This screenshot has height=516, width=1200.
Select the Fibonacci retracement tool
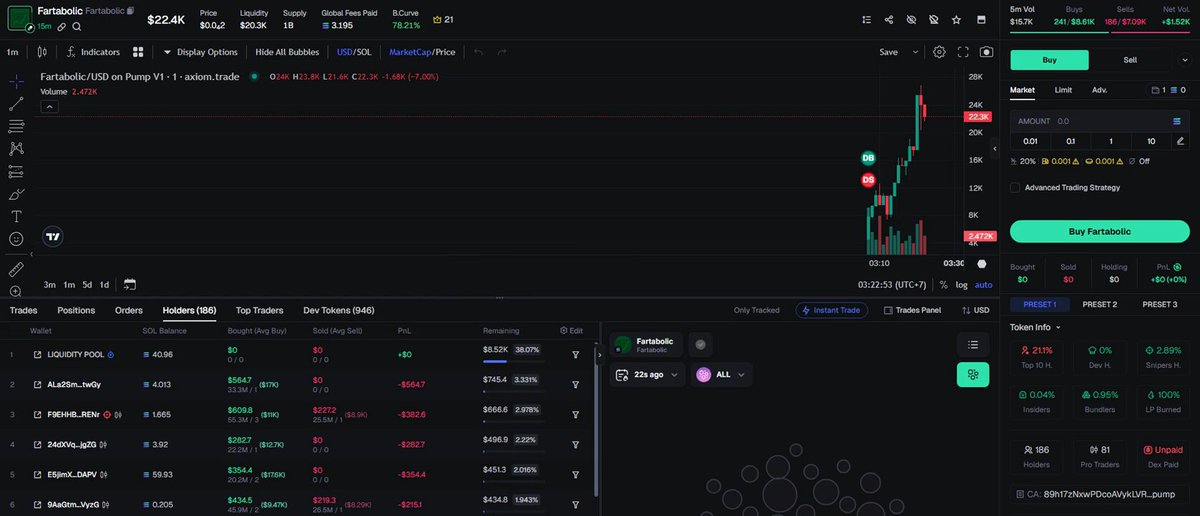pos(16,126)
